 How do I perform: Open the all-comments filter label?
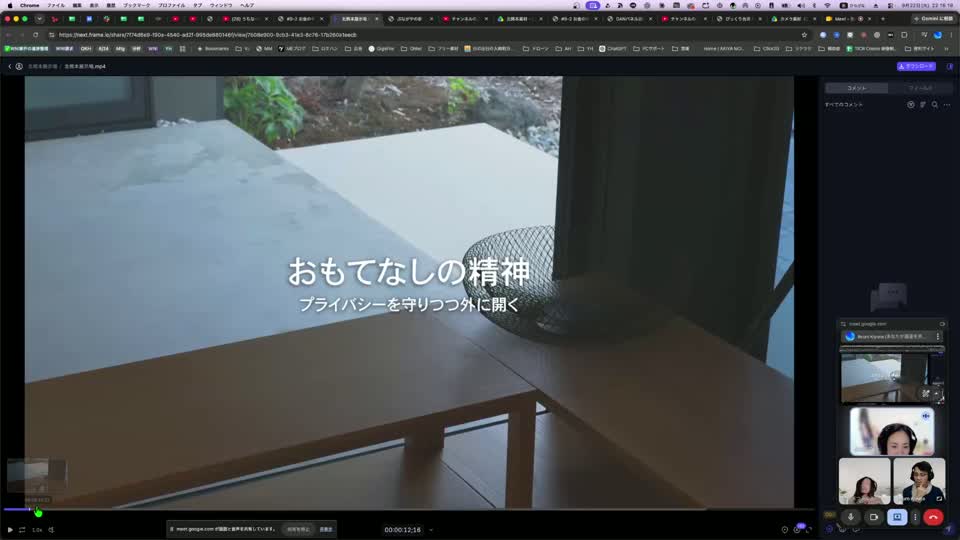[844, 105]
